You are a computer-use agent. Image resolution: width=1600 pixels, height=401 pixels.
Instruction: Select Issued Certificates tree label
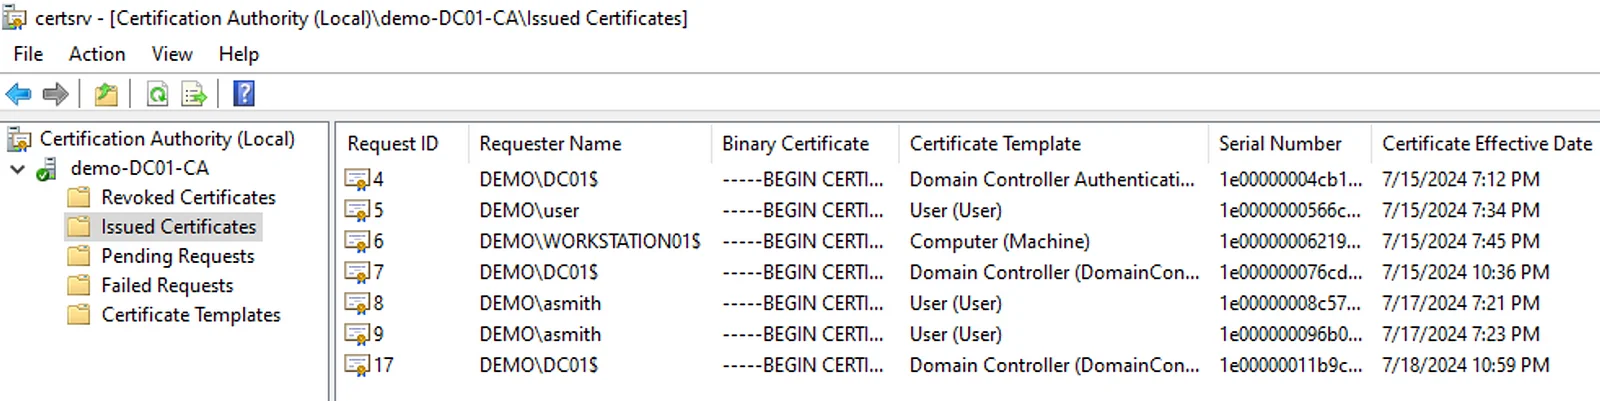click(x=179, y=227)
